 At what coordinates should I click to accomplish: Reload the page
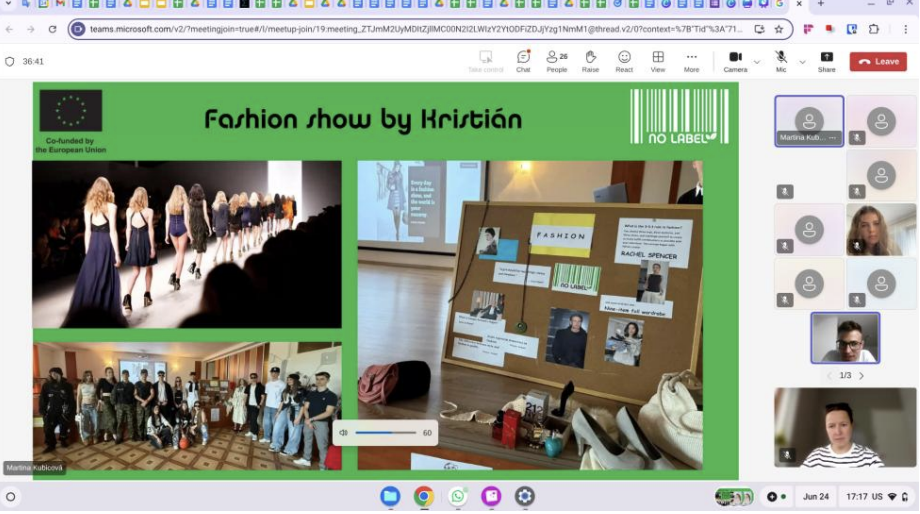(52, 30)
